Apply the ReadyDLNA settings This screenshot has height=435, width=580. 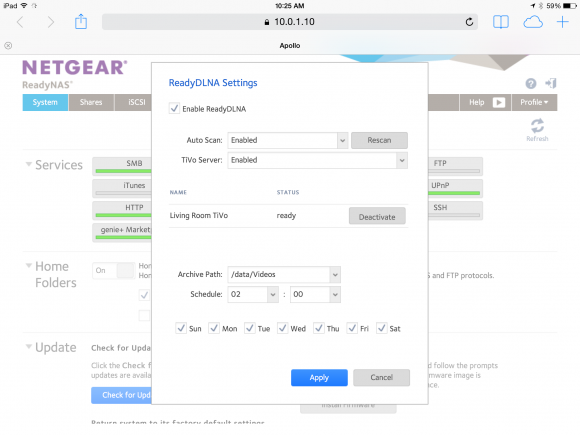pyautogui.click(x=319, y=377)
